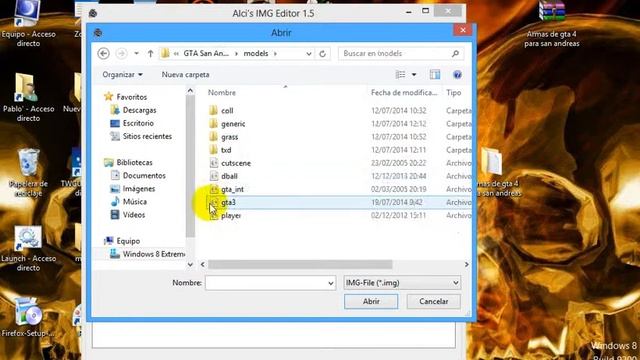Click the horizontal scrollbar left arrow
The height and width of the screenshot is (360, 640).
tap(202, 264)
